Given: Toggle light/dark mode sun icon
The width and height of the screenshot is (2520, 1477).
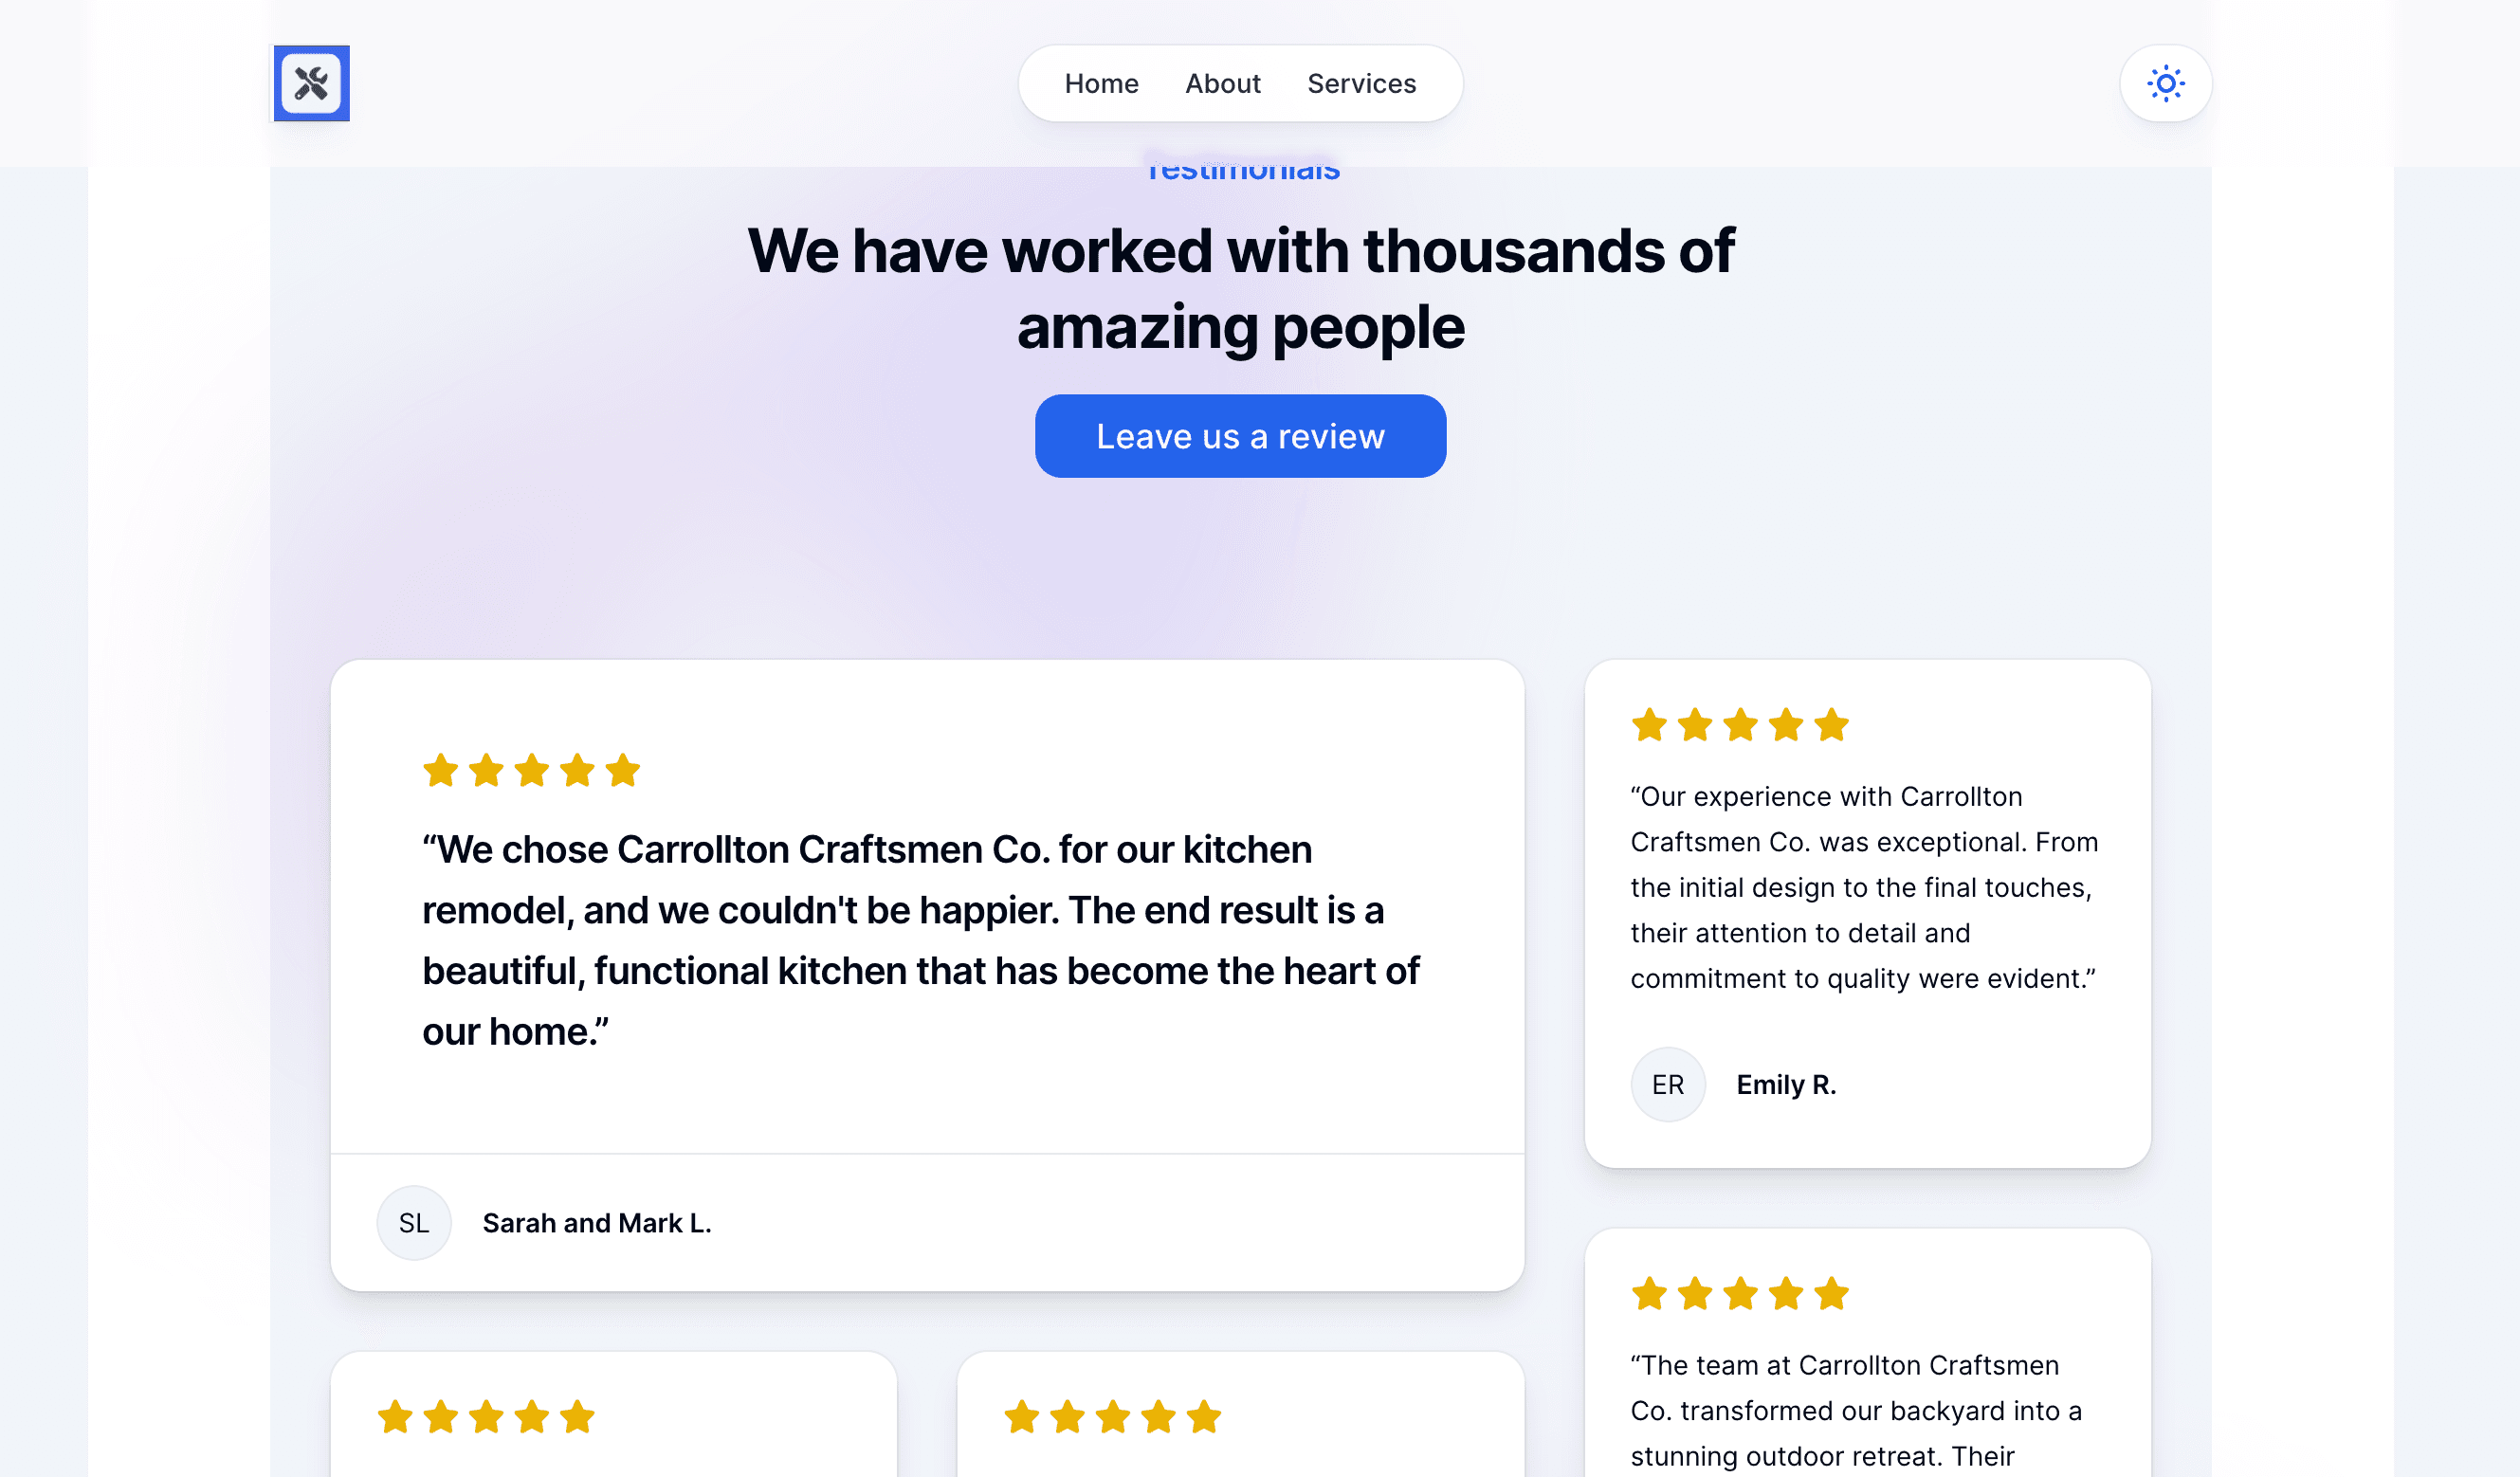Looking at the screenshot, I should 2164,82.
